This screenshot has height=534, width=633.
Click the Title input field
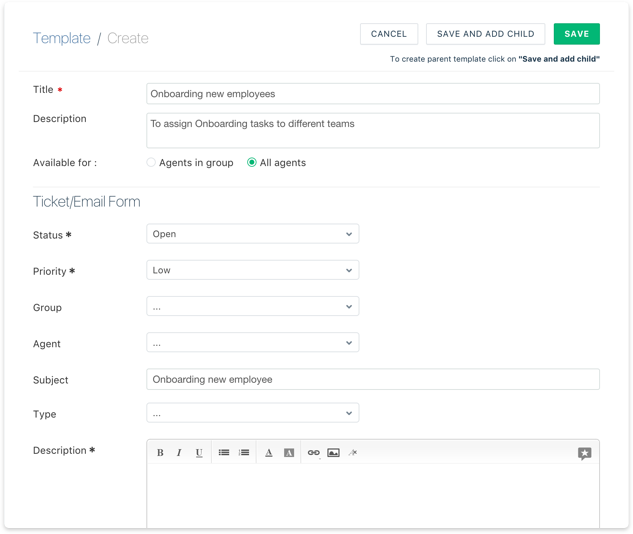pos(373,94)
